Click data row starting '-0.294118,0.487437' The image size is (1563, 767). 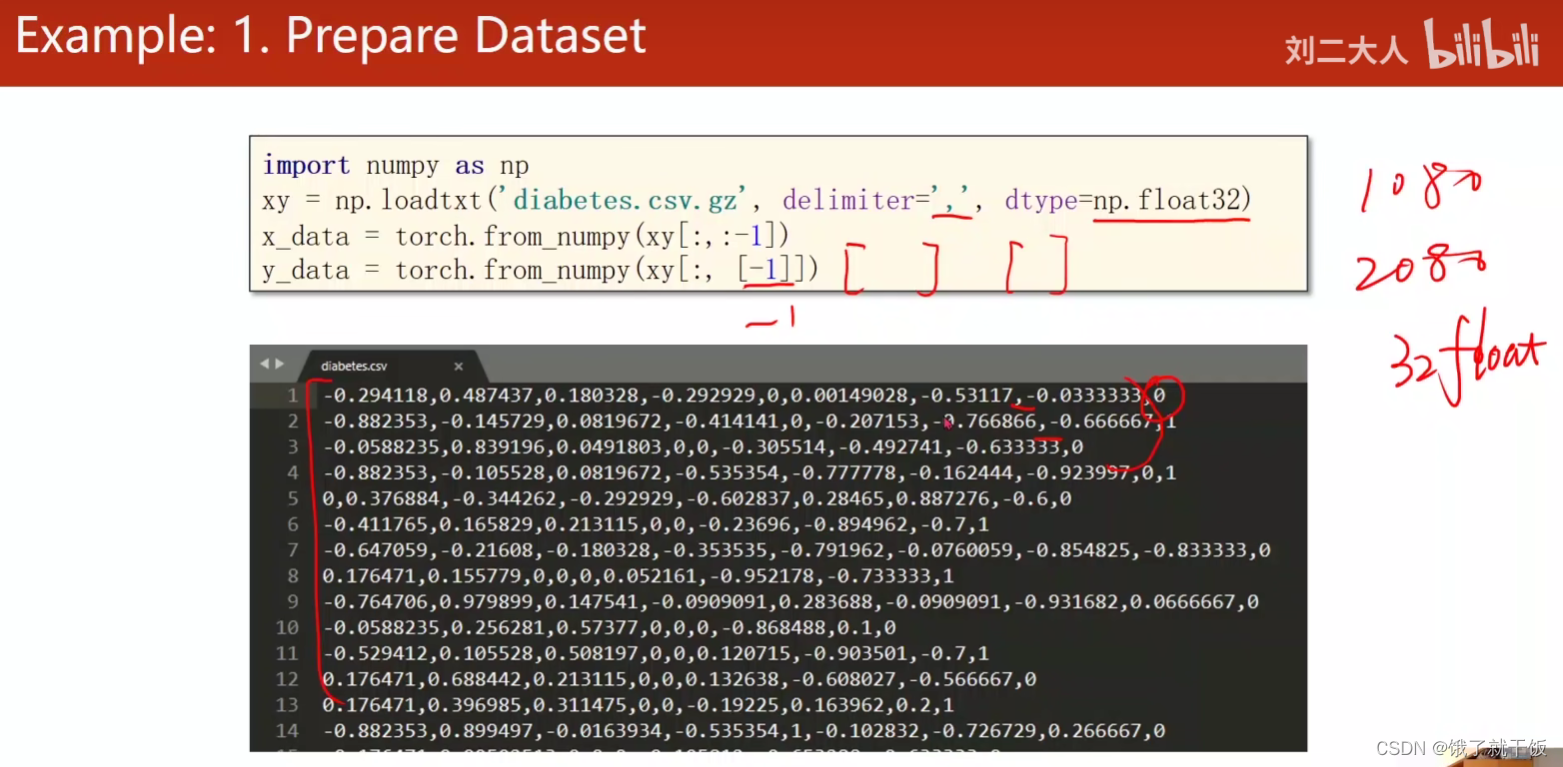click(743, 395)
